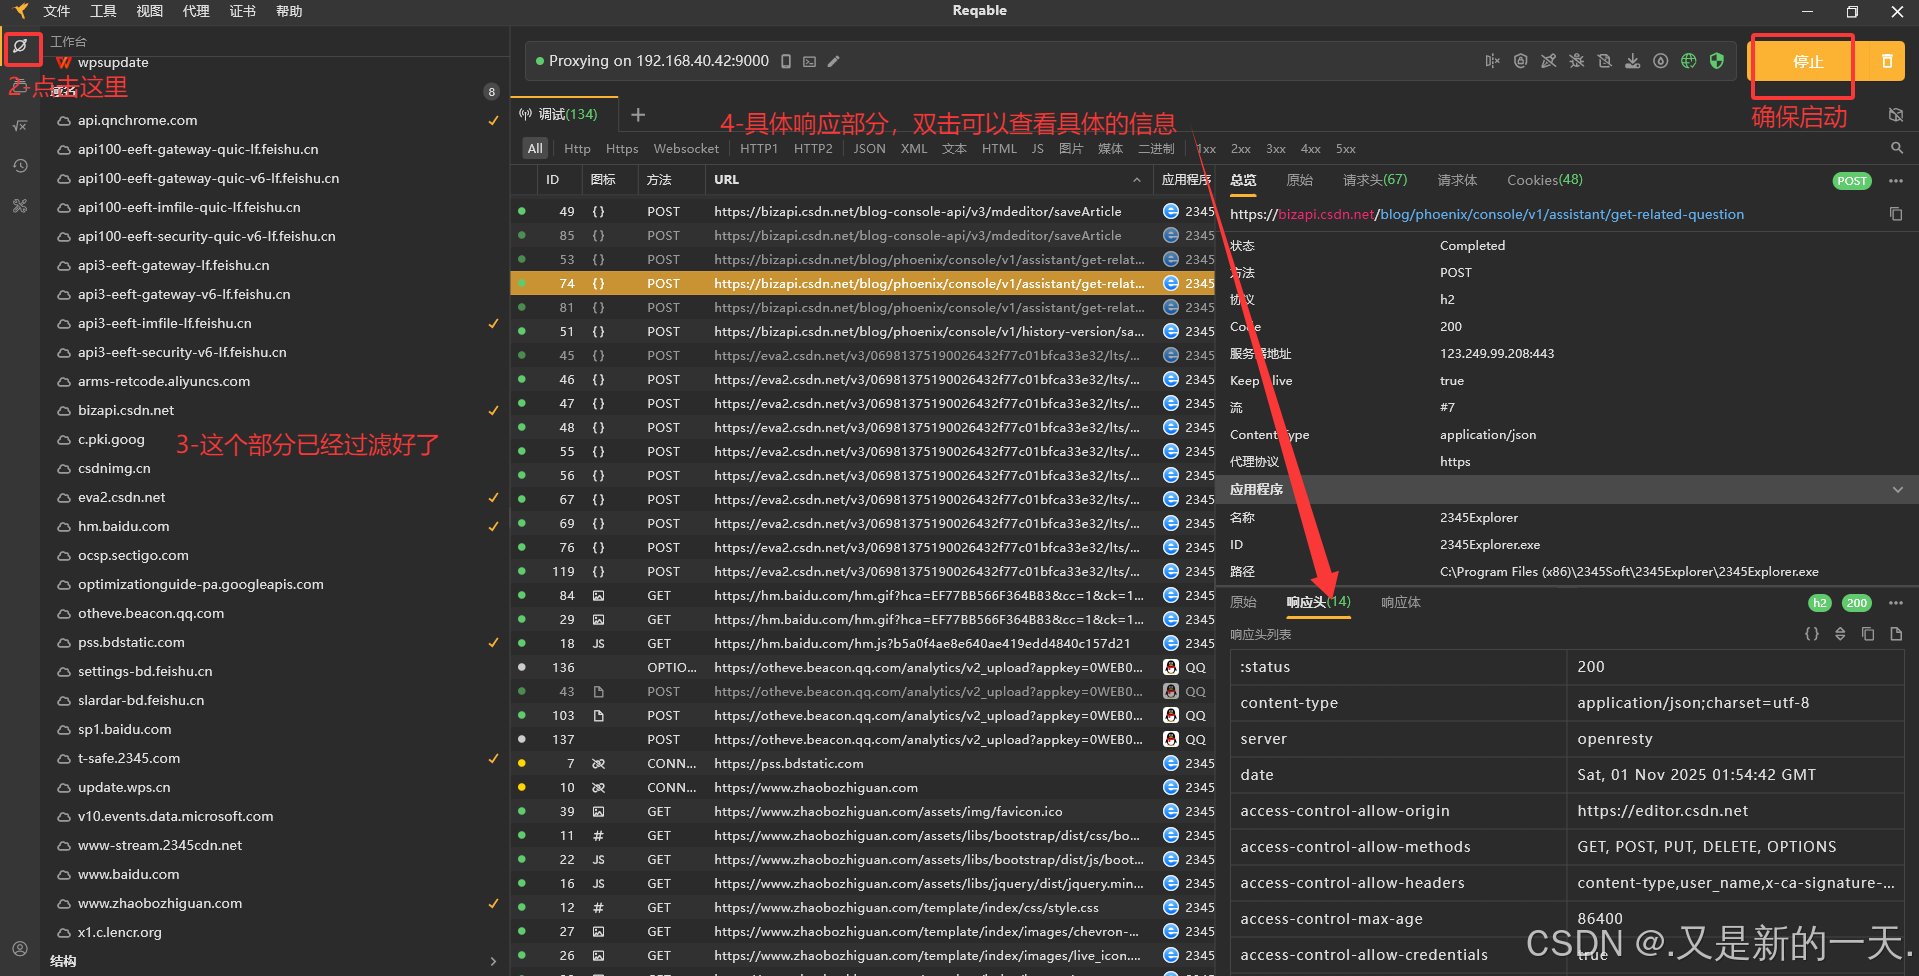Toggle checkmark for eva2.csdn.net domain
The image size is (1919, 976).
(x=493, y=497)
